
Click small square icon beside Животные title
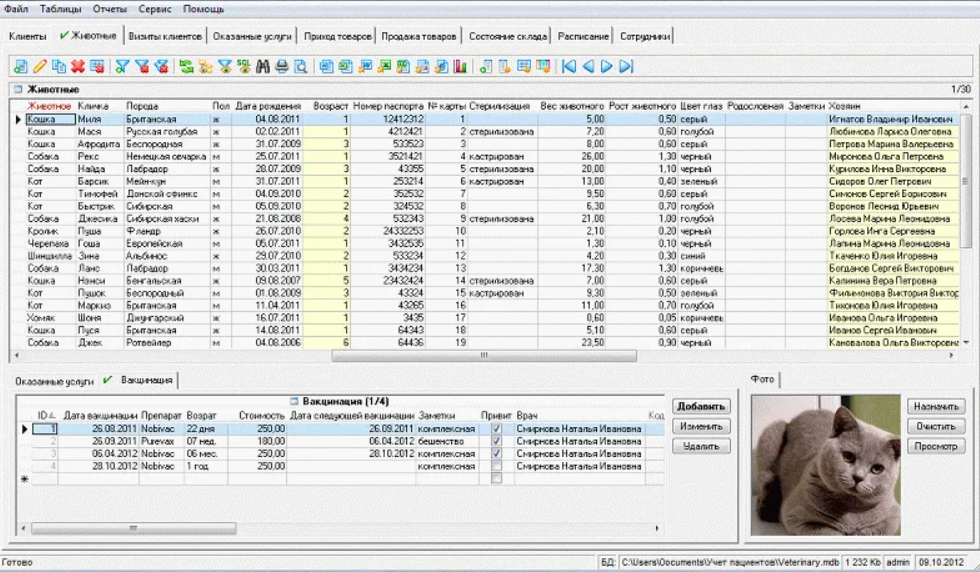click(x=18, y=89)
